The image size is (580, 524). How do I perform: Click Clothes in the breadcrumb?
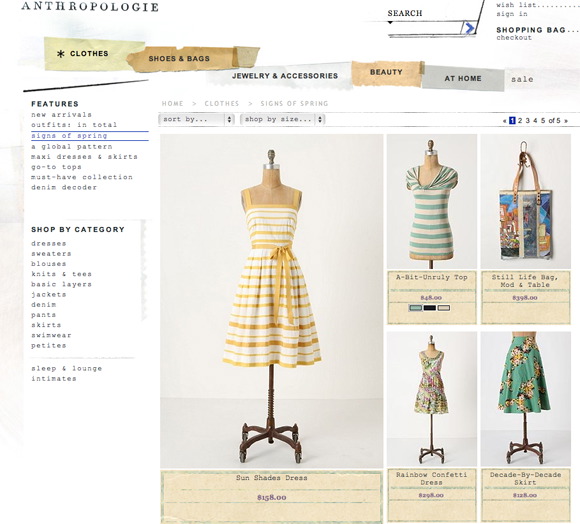point(222,104)
